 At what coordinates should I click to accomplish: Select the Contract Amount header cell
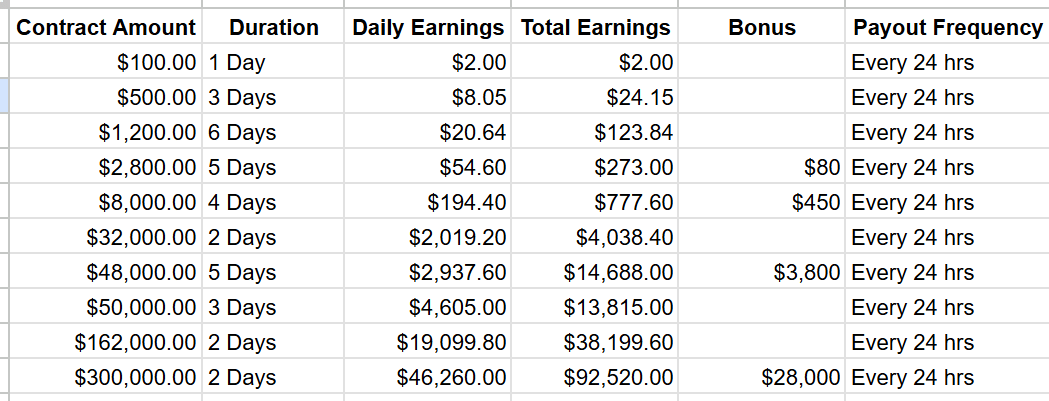[x=106, y=27]
